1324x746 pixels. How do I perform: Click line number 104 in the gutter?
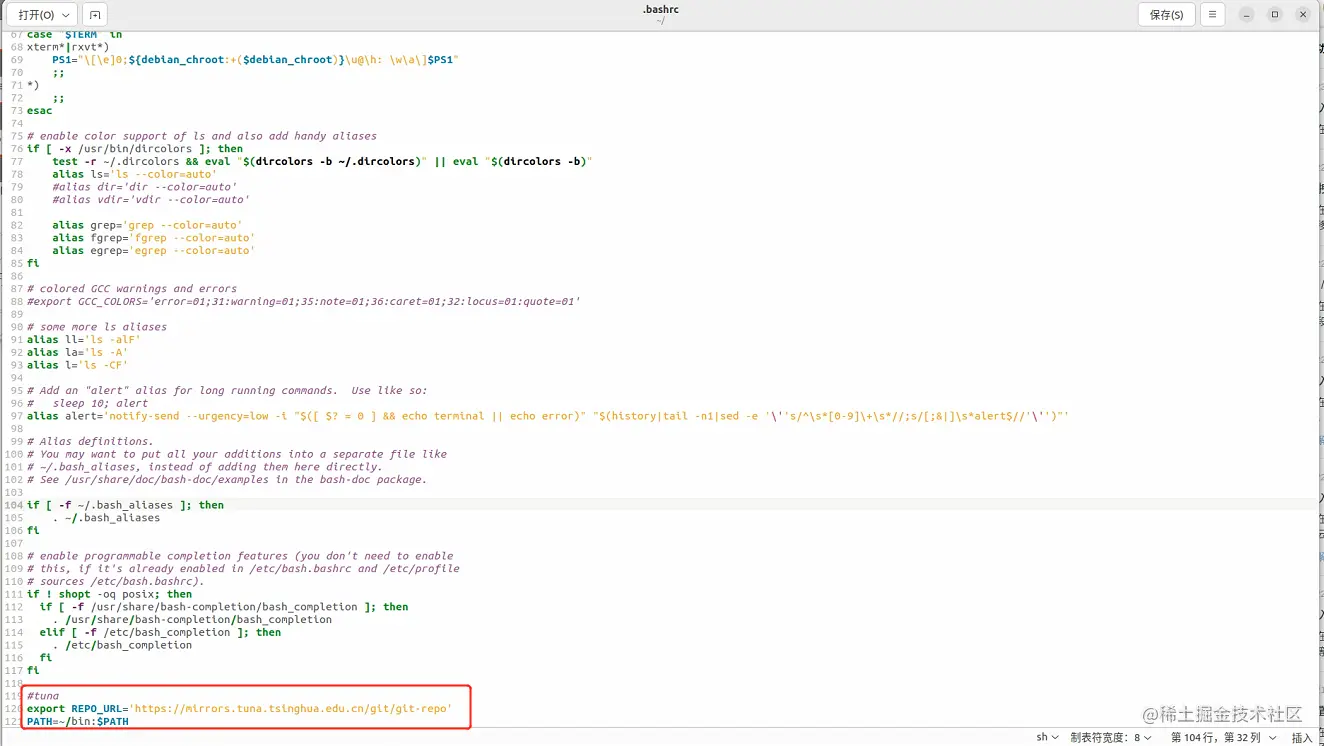coord(13,505)
